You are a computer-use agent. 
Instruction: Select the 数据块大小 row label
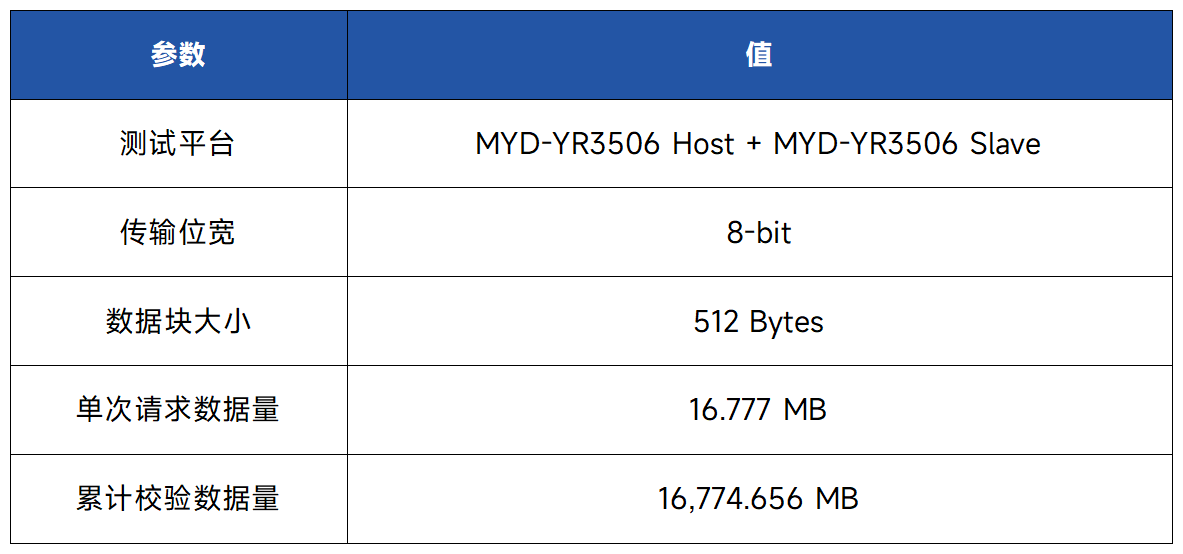coord(178,322)
